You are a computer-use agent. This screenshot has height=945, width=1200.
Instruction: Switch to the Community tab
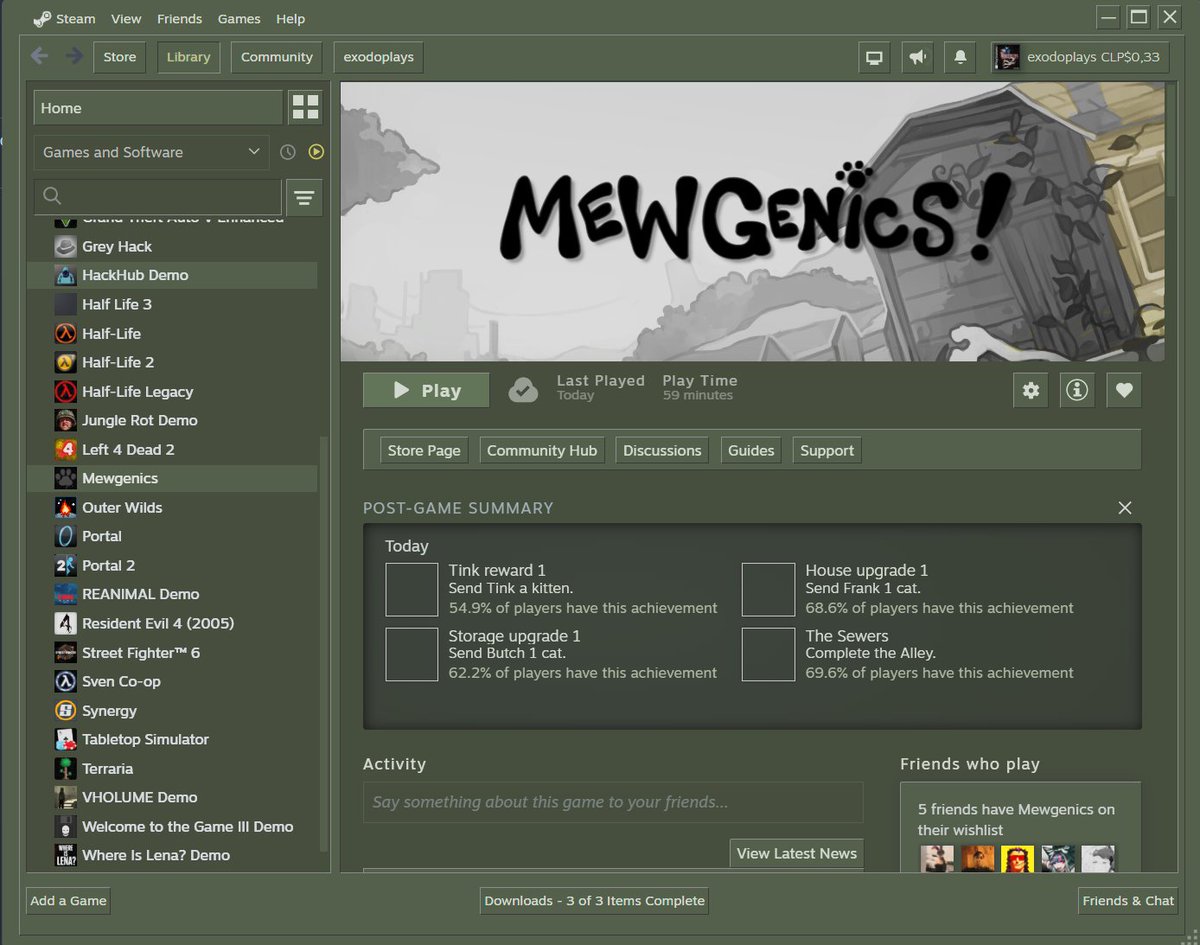coord(277,57)
